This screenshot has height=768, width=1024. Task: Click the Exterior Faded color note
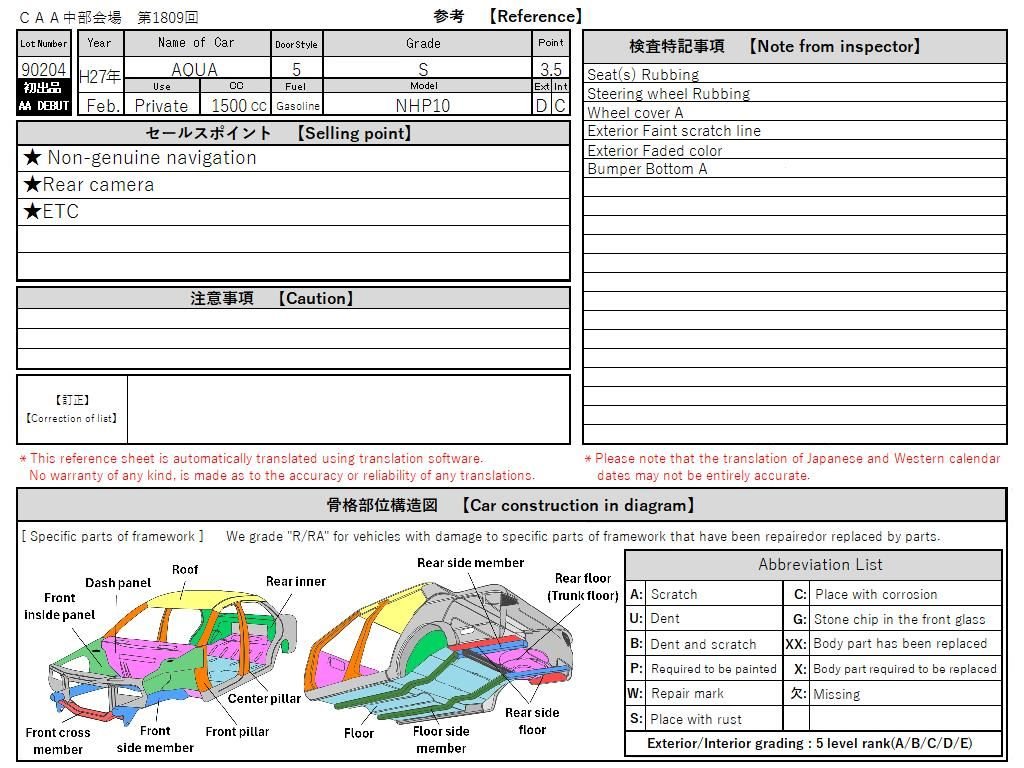tap(655, 151)
